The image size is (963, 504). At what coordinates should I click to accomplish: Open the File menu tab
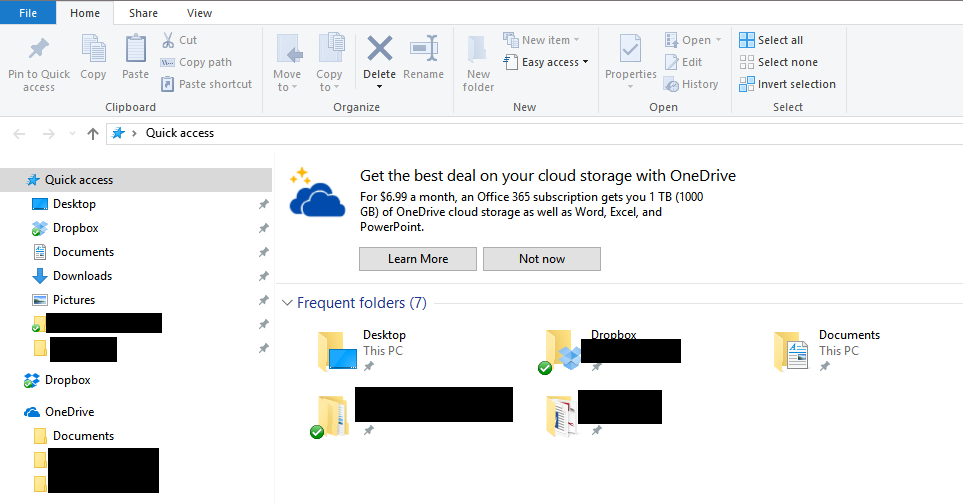point(28,13)
